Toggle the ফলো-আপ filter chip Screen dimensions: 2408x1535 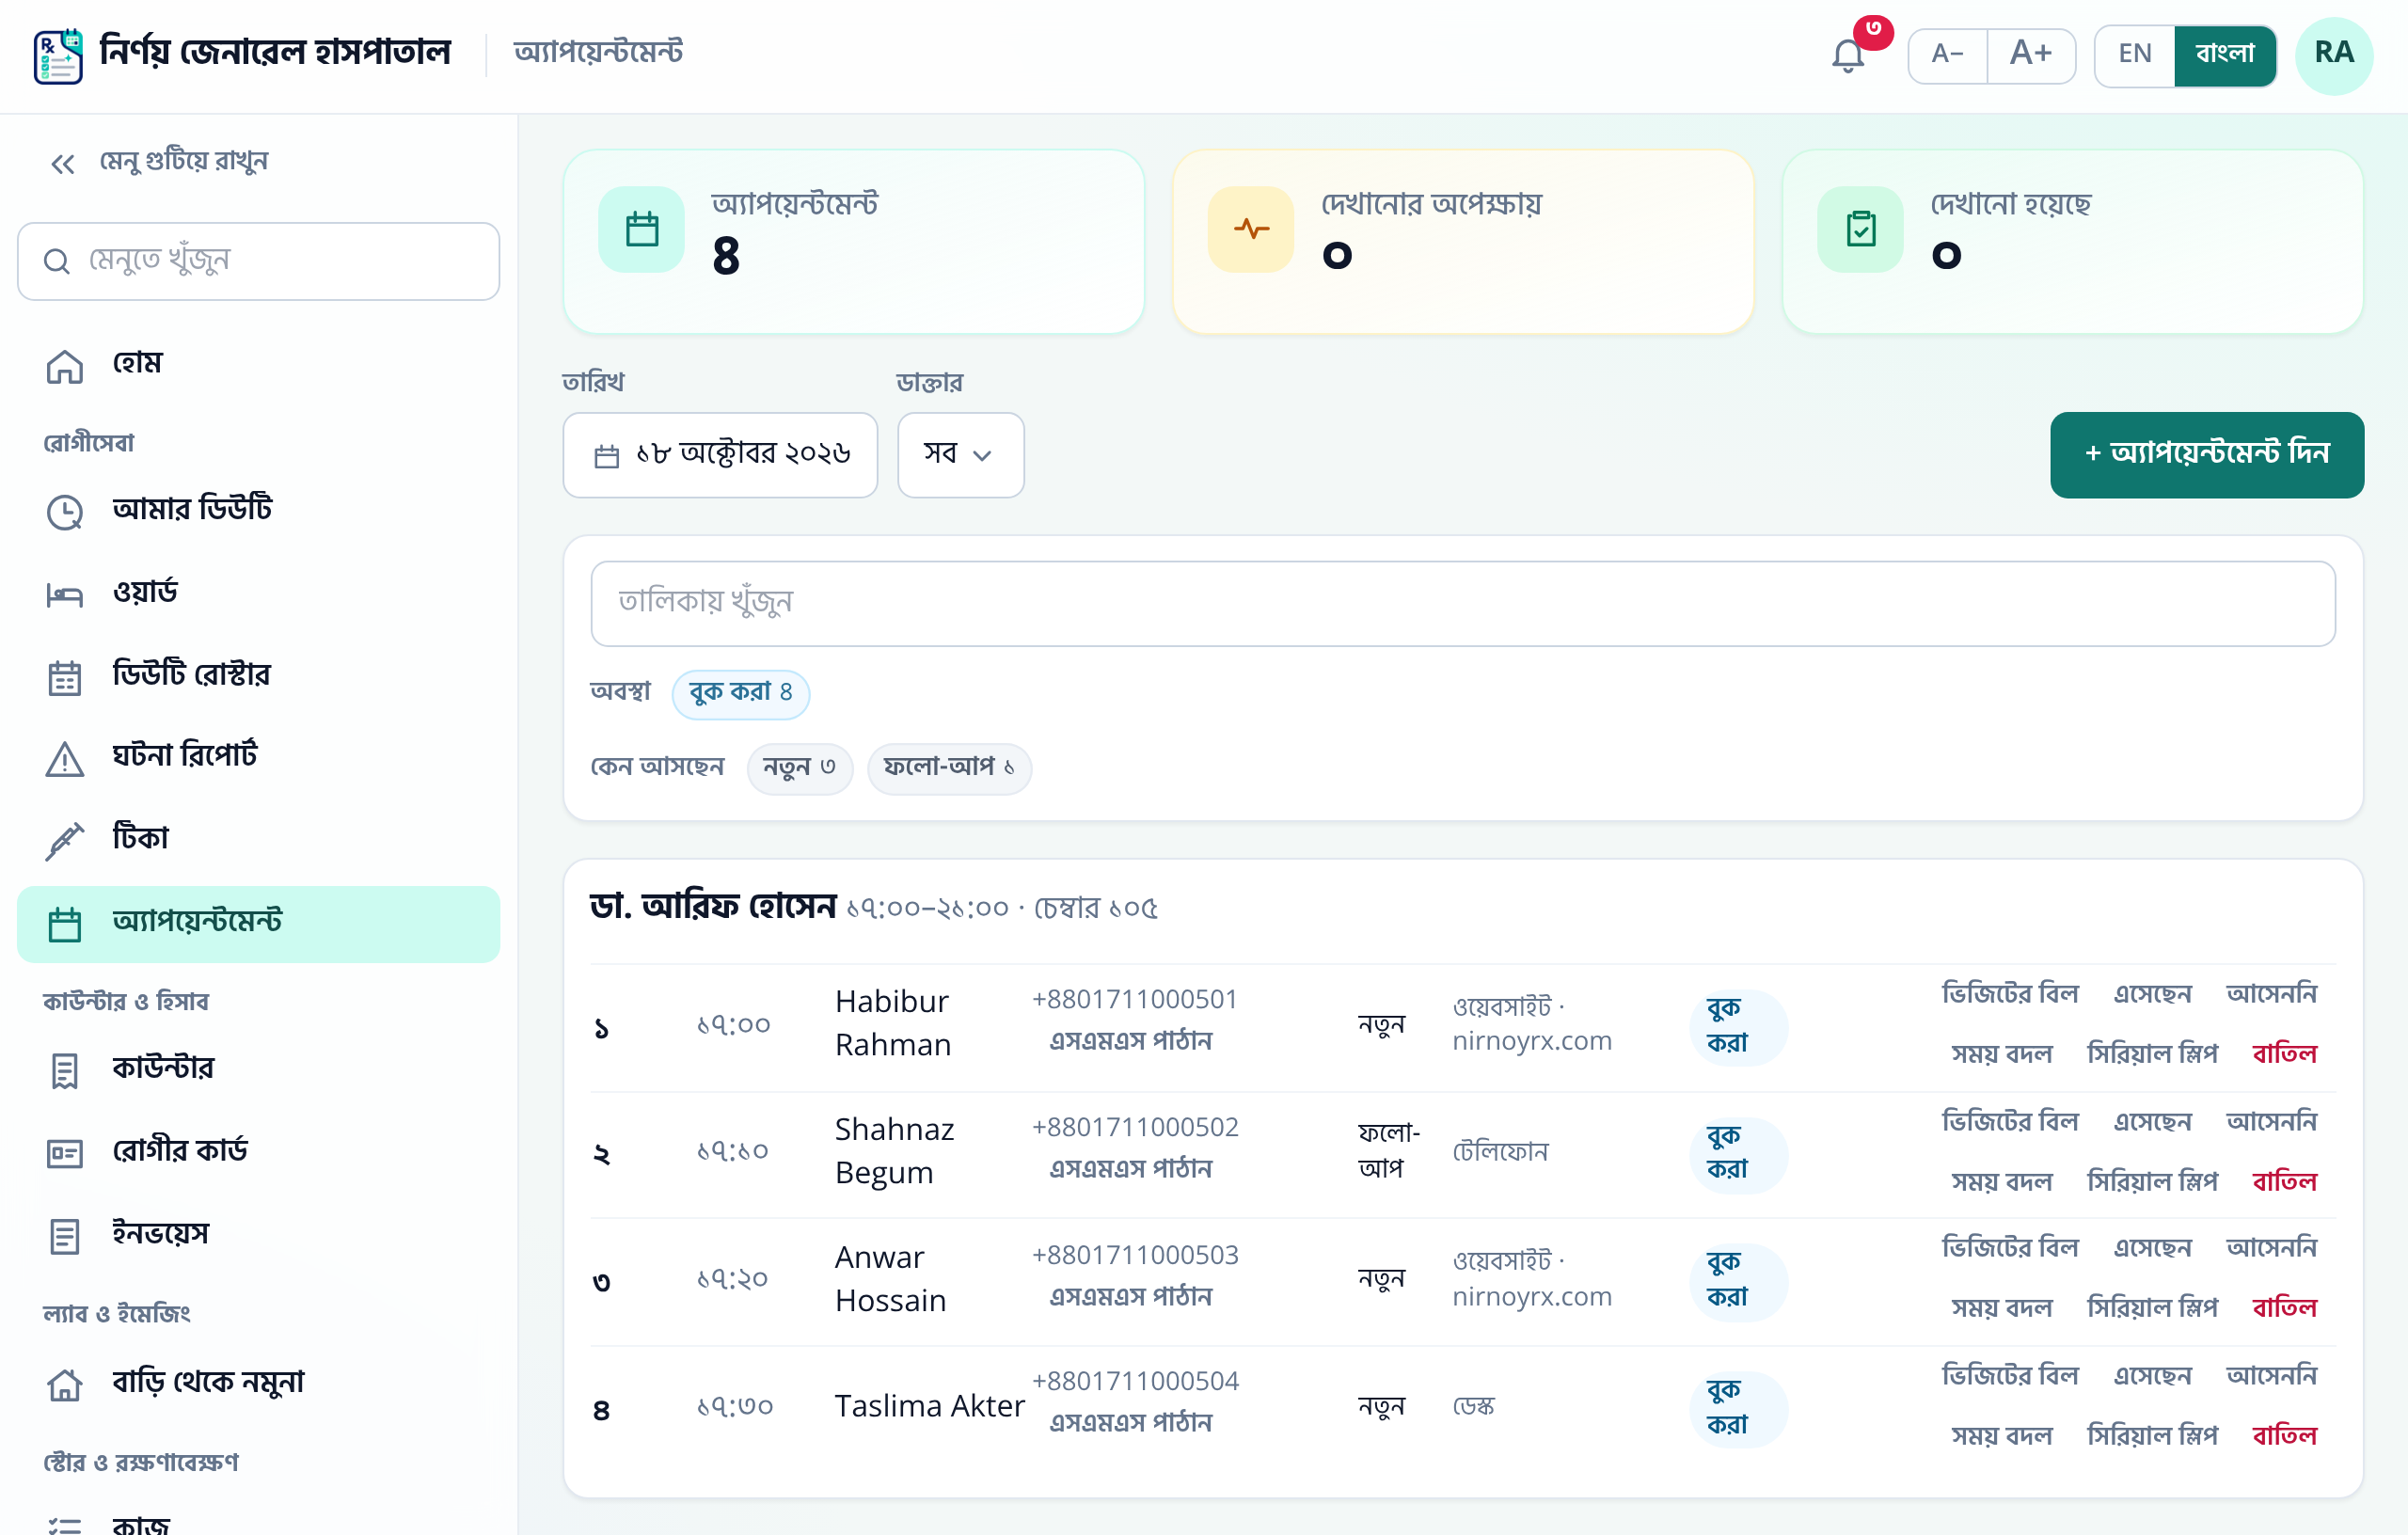click(x=948, y=768)
